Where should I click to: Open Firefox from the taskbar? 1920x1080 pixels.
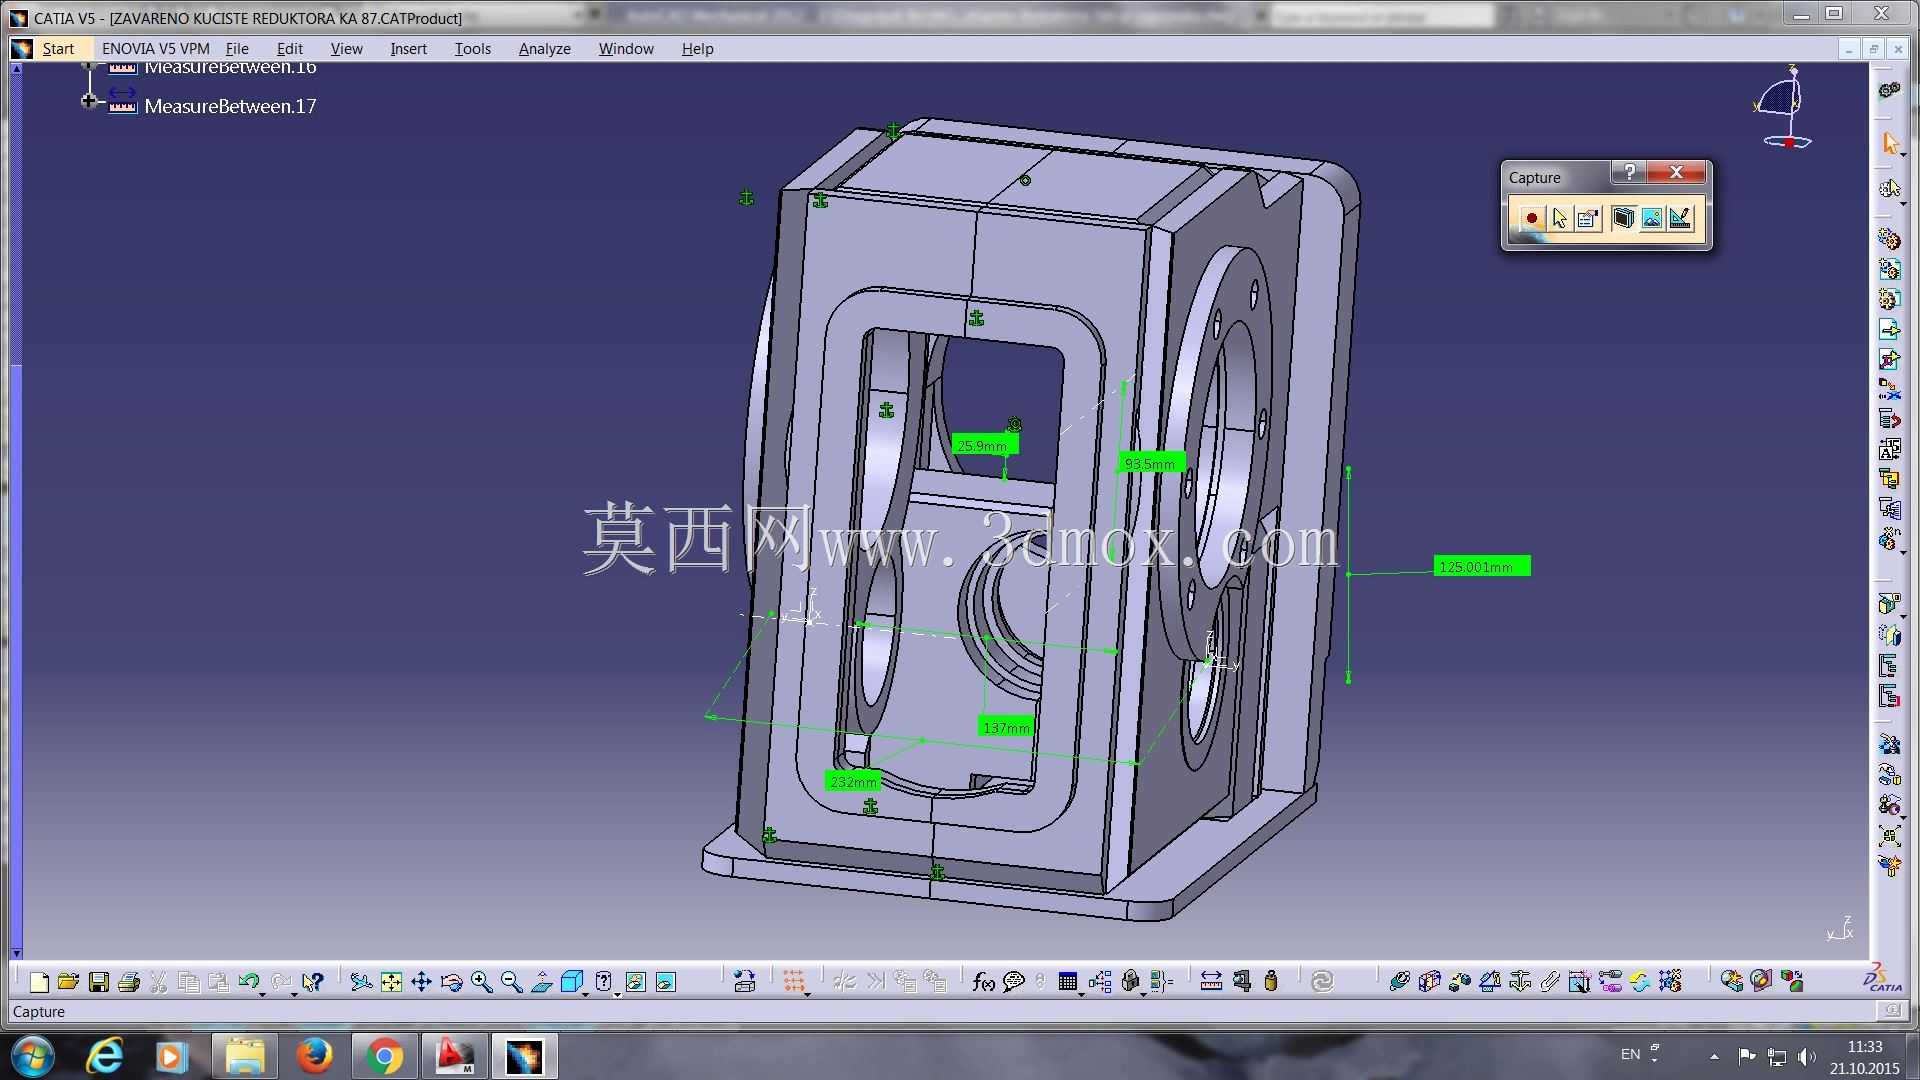[315, 1056]
